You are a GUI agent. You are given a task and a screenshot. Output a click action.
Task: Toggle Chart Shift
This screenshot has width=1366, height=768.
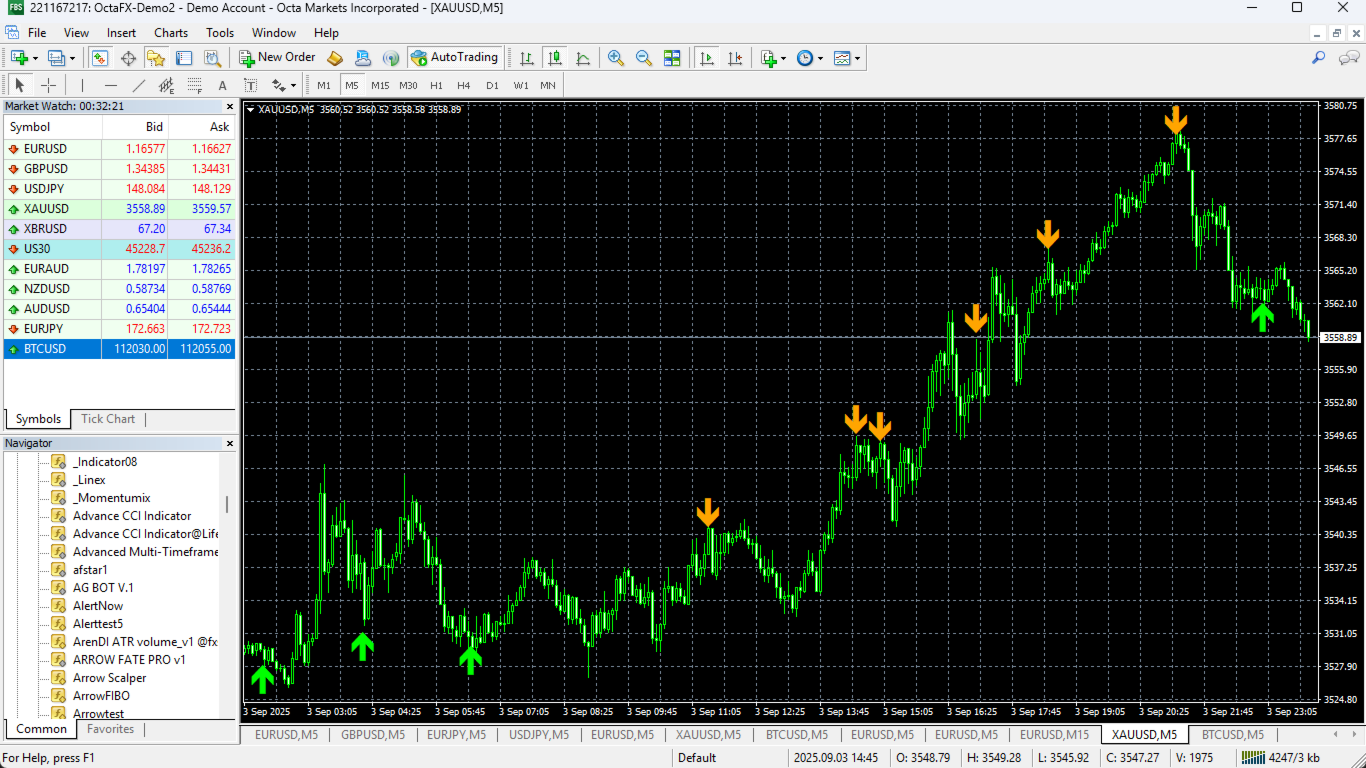coord(735,58)
